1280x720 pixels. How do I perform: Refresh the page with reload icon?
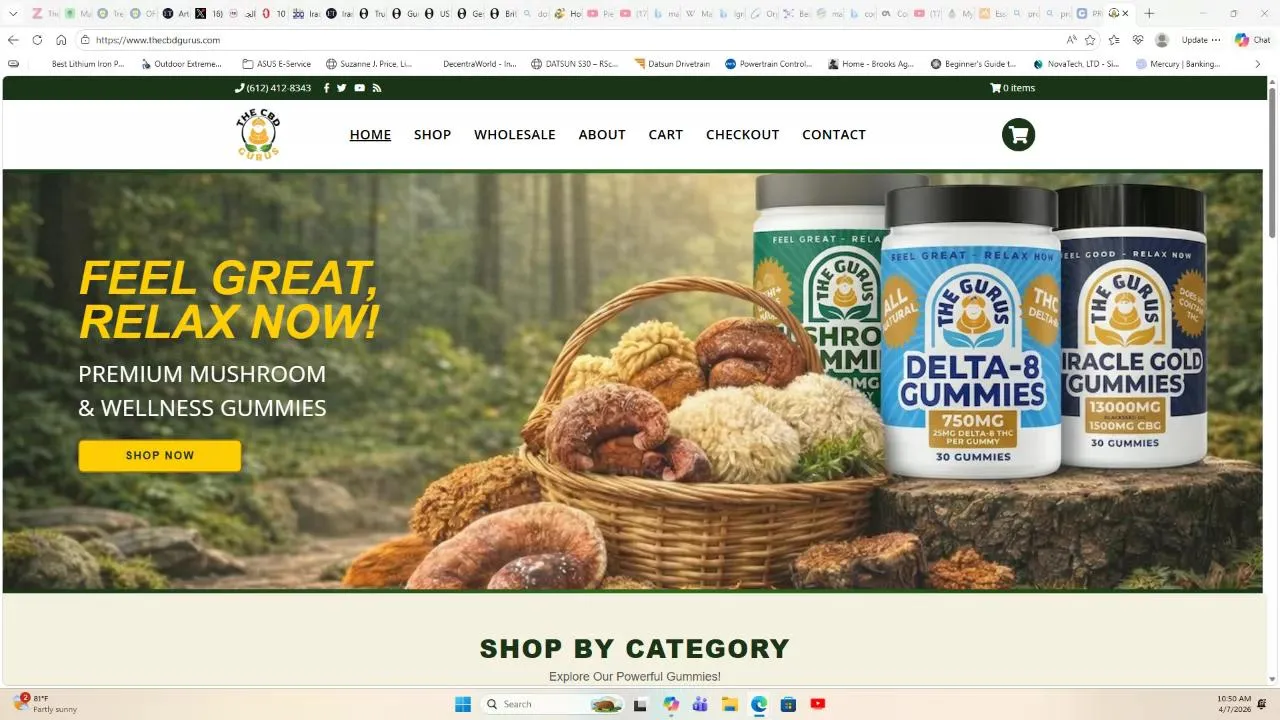[37, 40]
